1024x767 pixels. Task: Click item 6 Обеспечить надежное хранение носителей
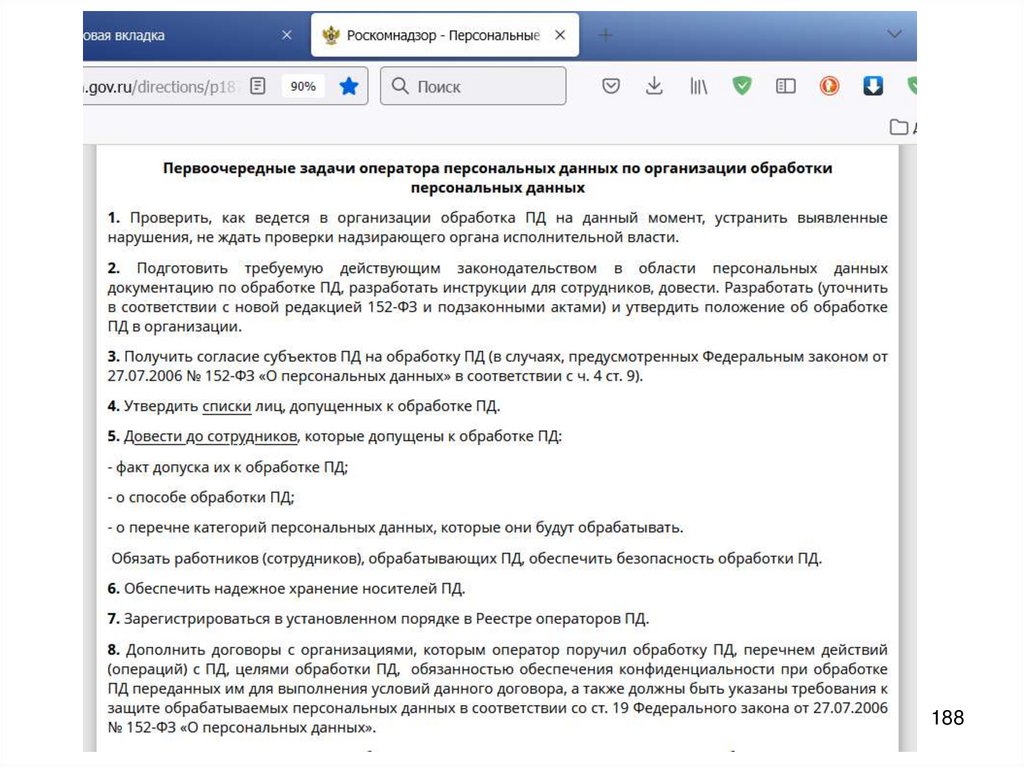[286, 589]
